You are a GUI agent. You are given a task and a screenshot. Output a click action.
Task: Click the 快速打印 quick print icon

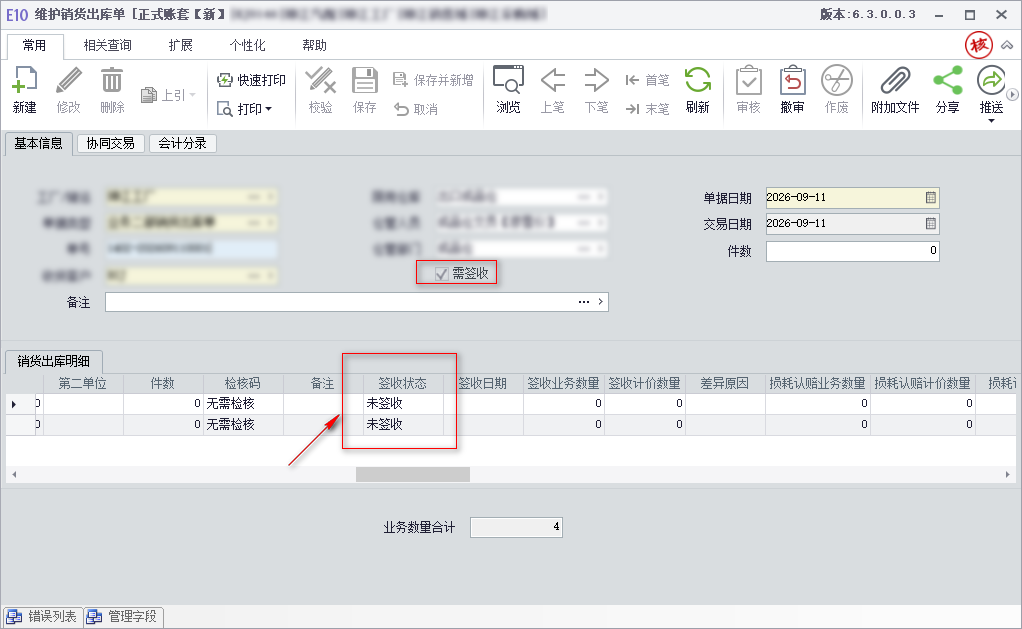pyautogui.click(x=225, y=80)
